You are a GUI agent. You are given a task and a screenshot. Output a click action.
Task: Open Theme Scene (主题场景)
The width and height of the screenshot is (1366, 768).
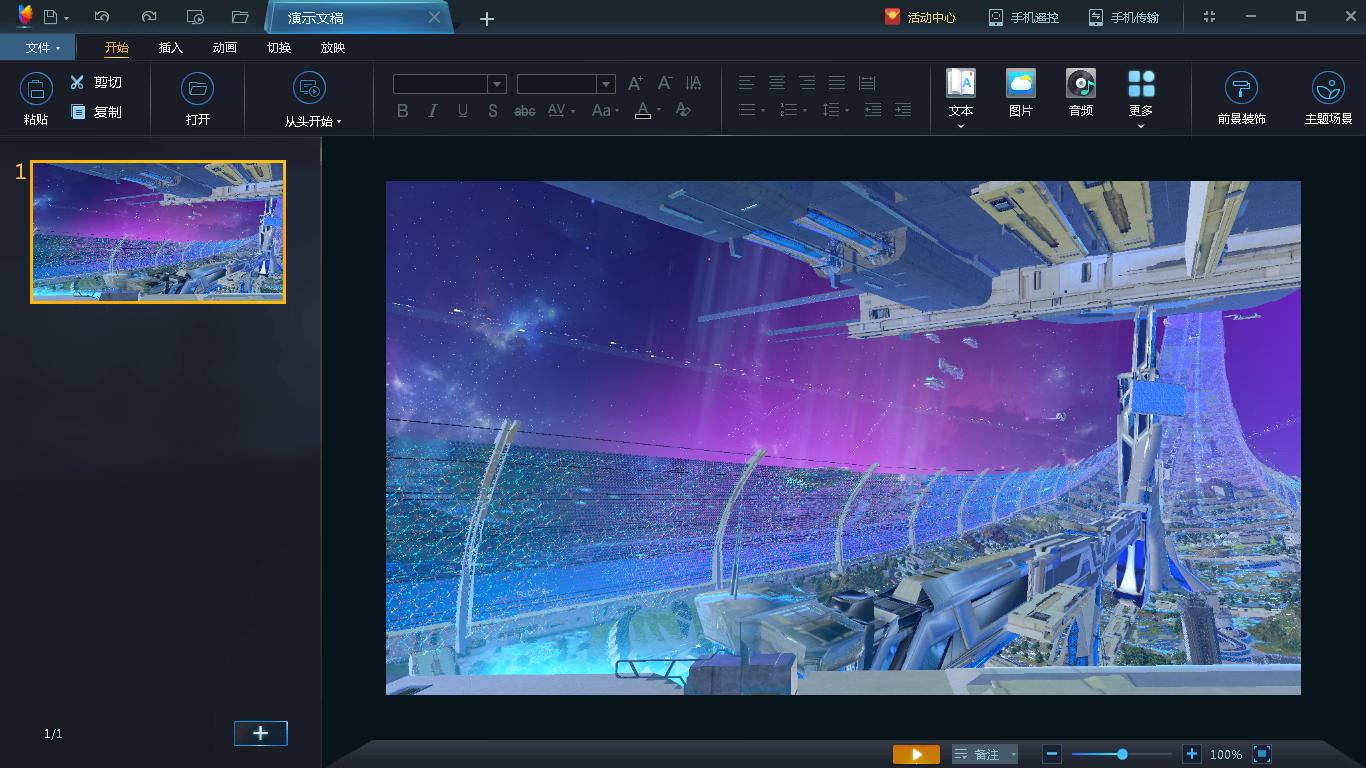pyautogui.click(x=1328, y=98)
